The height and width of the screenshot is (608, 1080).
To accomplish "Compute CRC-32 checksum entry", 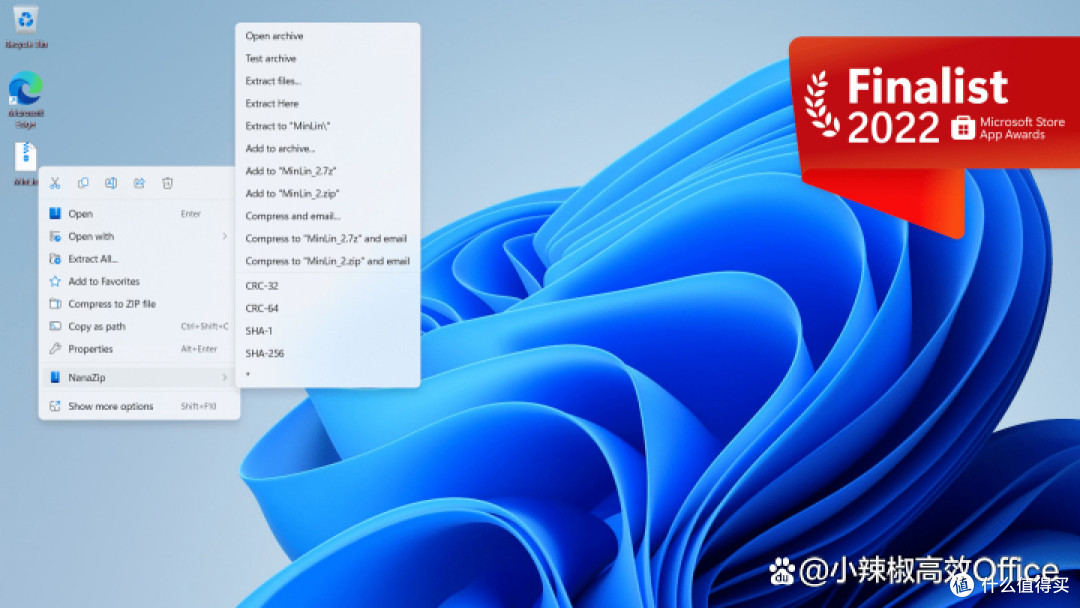I will [x=328, y=286].
